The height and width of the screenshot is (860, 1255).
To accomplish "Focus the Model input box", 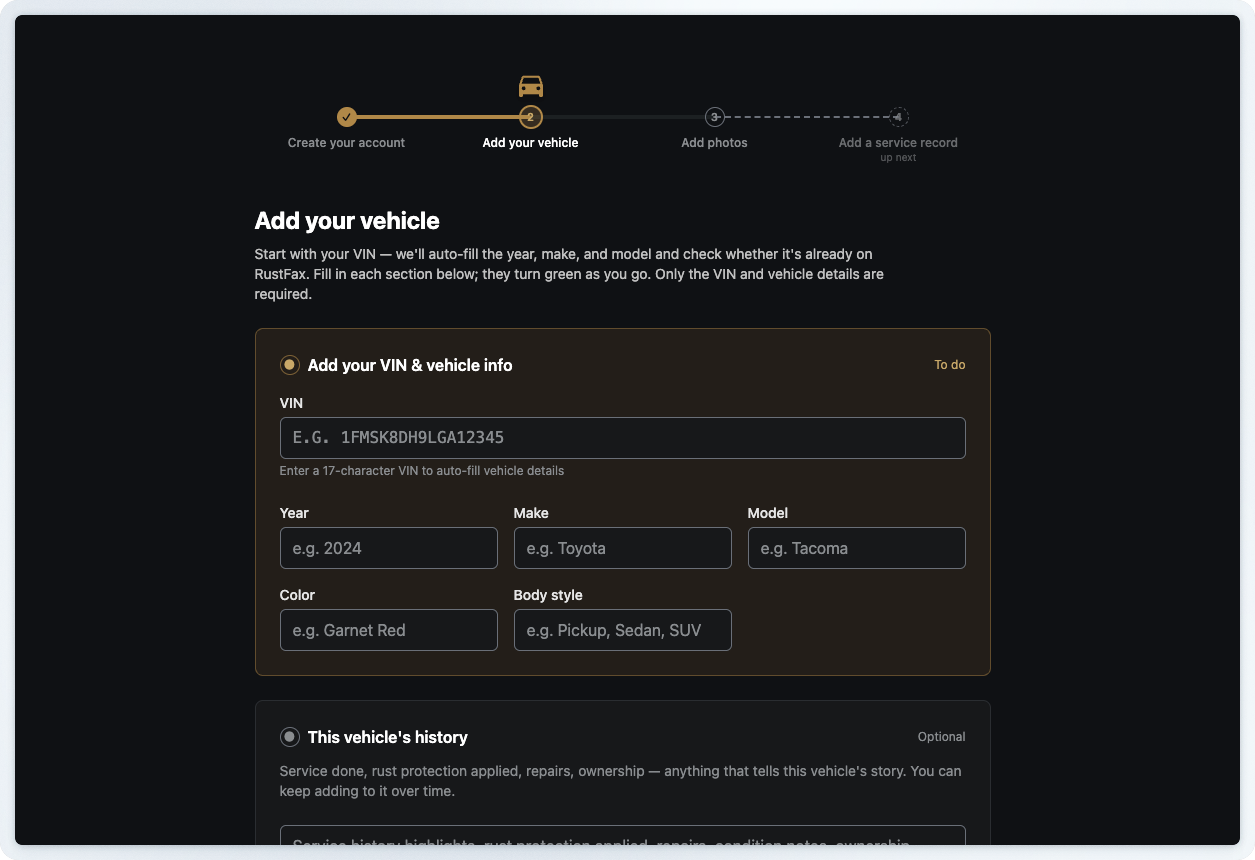I will pos(856,548).
